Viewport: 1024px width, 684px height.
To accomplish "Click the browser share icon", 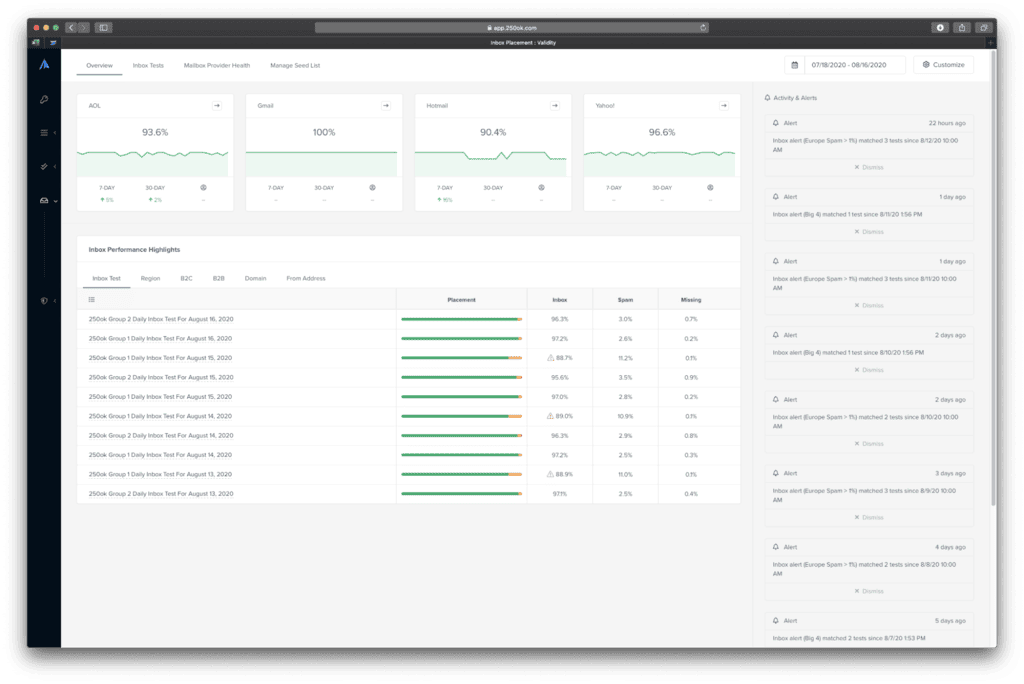I will (961, 27).
